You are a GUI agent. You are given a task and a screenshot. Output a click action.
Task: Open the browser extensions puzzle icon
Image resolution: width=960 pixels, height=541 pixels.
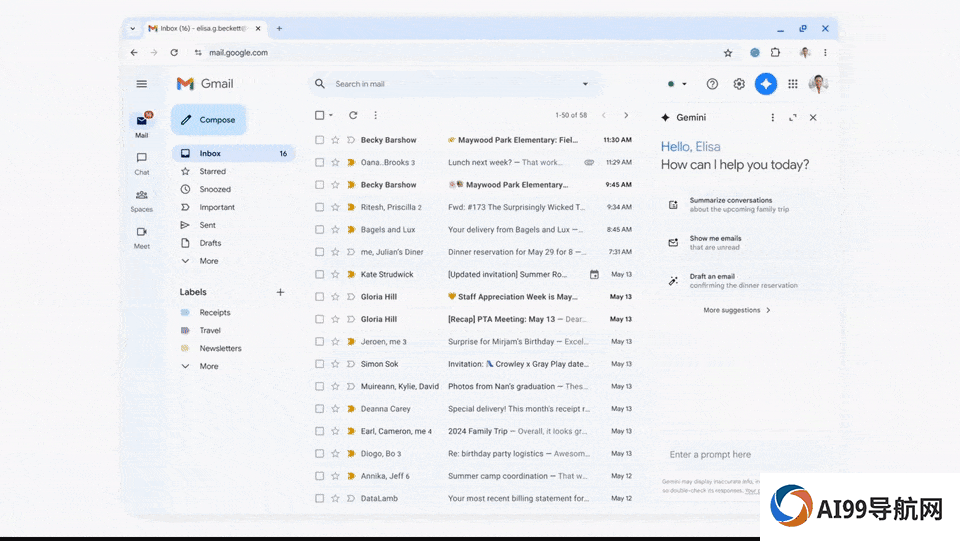(x=776, y=53)
